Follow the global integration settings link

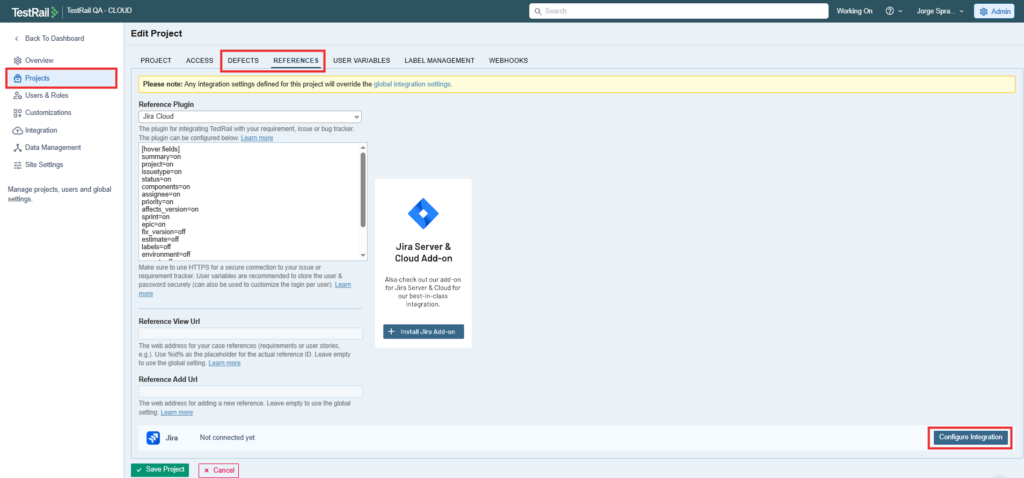click(x=412, y=84)
